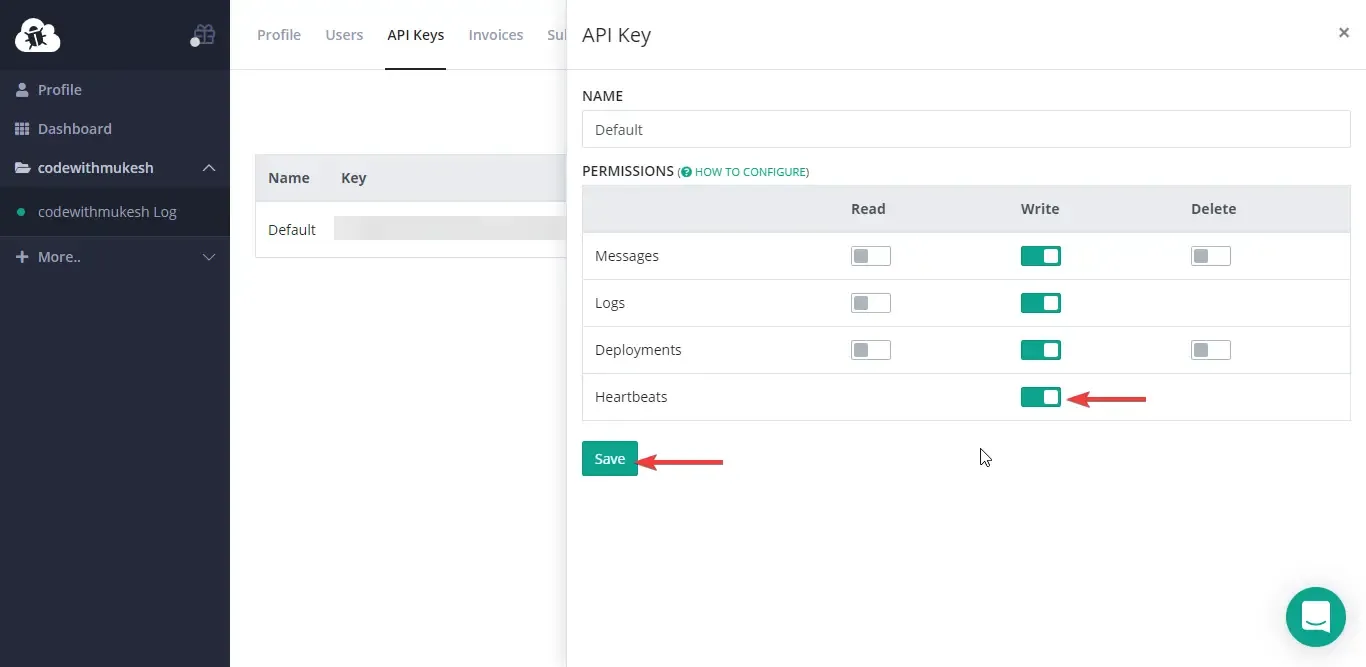Screen dimensions: 1366x667
Task: Click the codewithmukesh folder icon
Action: pyautogui.click(x=22, y=167)
